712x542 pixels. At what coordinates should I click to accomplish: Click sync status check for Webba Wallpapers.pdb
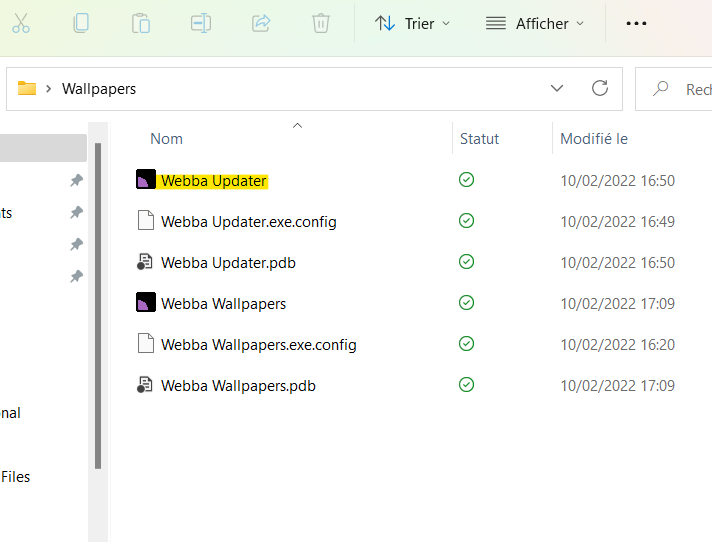tap(466, 384)
